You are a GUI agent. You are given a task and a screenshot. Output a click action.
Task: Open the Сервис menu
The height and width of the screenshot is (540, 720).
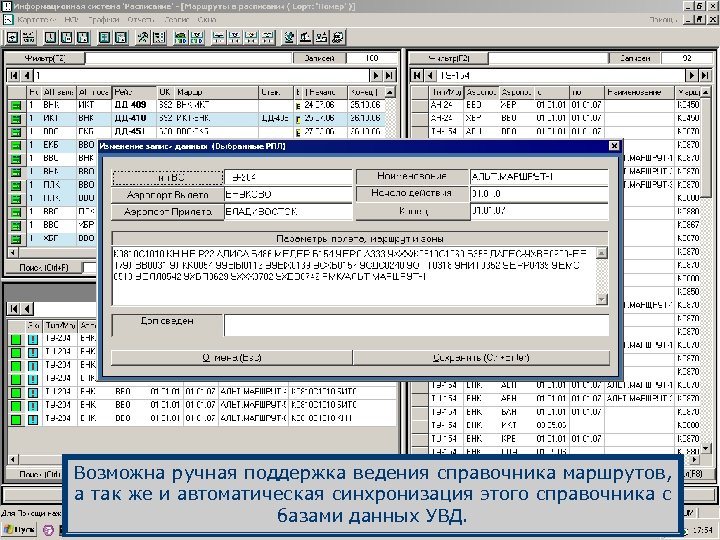(x=177, y=20)
